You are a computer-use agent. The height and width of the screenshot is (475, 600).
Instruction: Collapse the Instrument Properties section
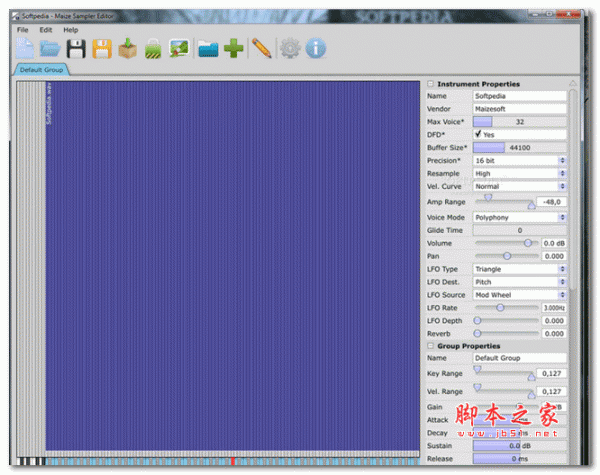click(x=430, y=83)
